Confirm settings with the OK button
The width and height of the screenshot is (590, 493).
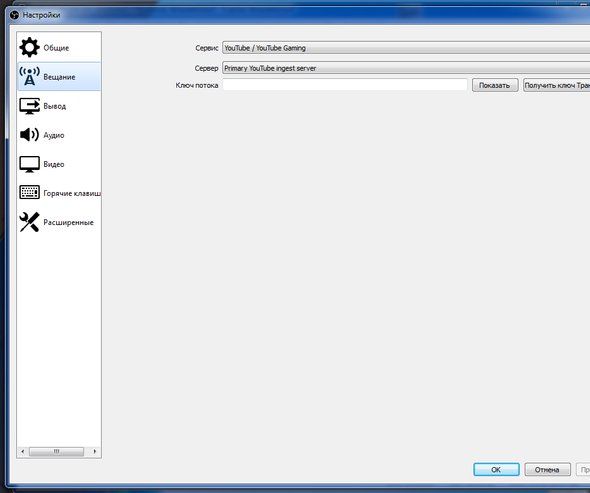[496, 469]
